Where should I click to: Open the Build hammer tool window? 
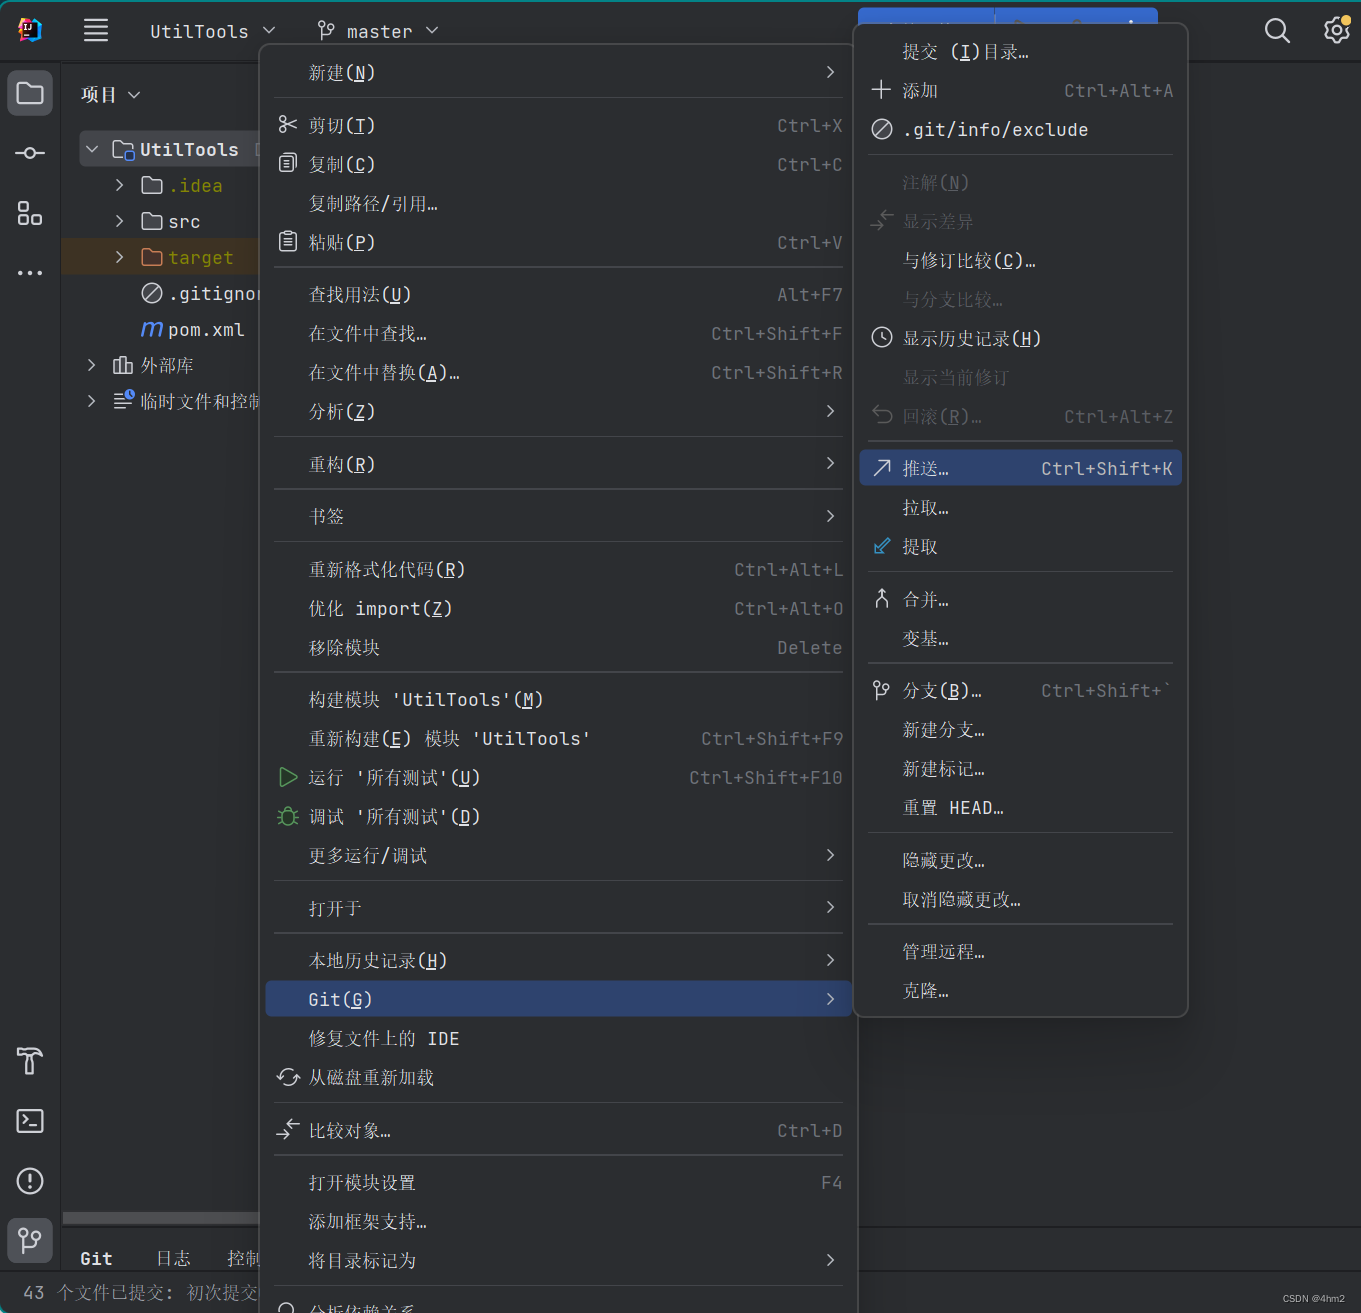click(30, 1061)
